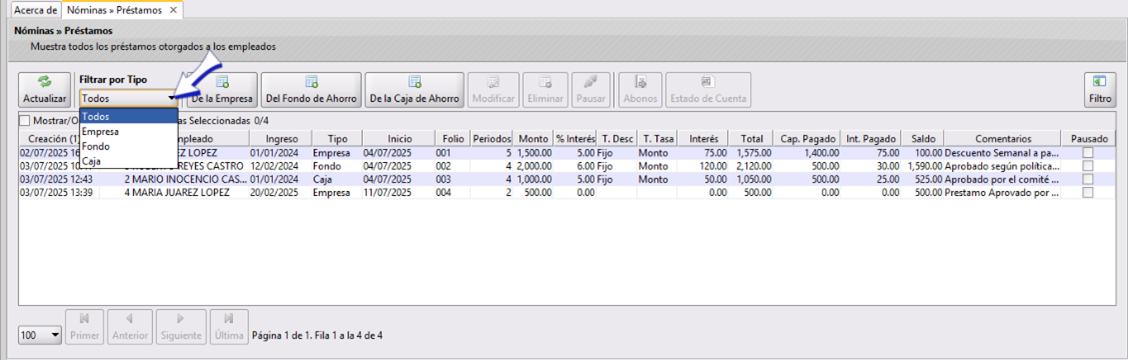The height and width of the screenshot is (360, 1128).
Task: Click comment Aprobado por el comité
Action: [1002, 179]
